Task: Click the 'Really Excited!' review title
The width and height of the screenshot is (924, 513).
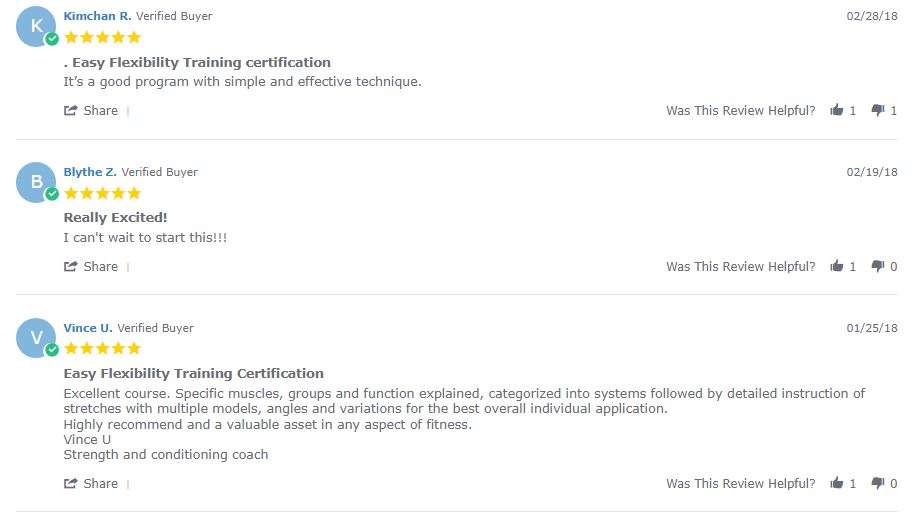Action: coord(116,217)
